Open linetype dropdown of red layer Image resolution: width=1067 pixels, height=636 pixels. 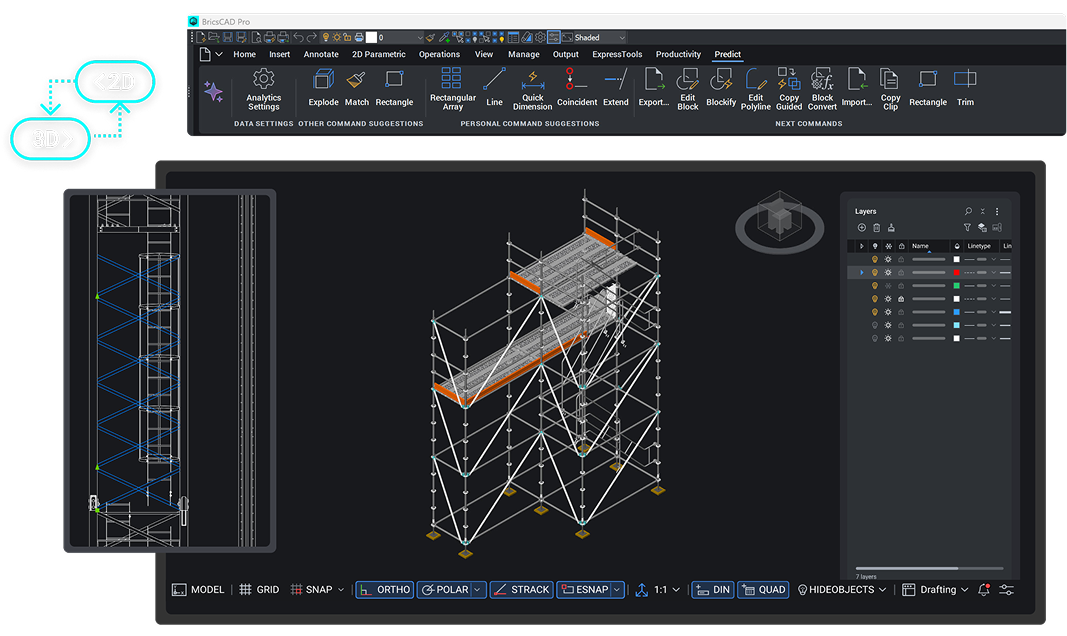[994, 273]
